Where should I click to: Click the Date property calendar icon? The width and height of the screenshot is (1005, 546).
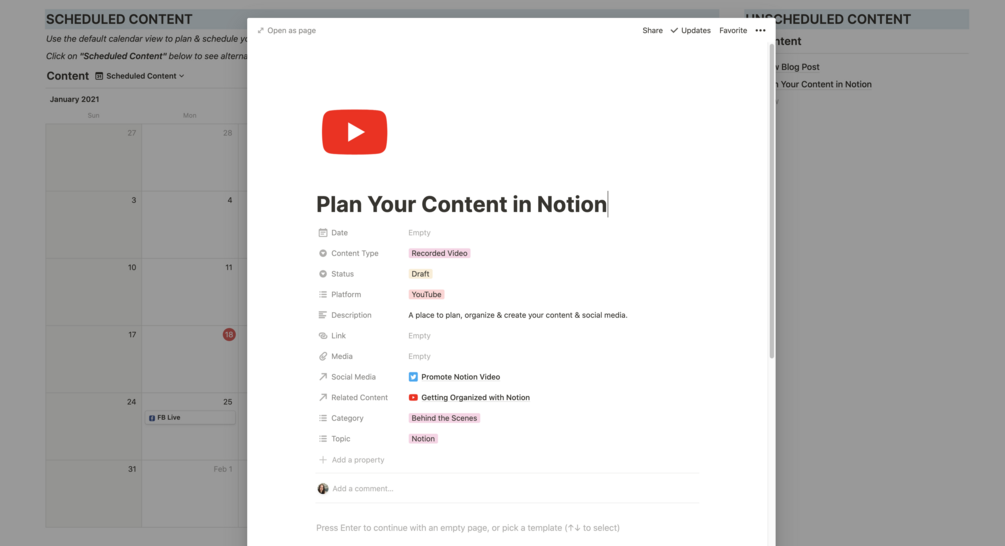pos(323,233)
